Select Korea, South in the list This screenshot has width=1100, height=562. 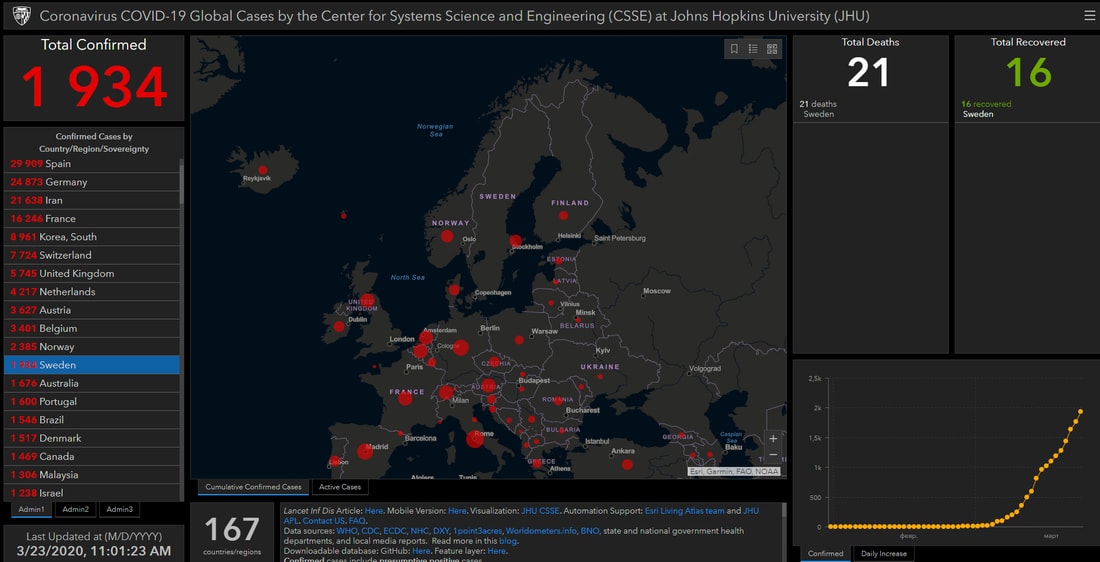[x=92, y=237]
